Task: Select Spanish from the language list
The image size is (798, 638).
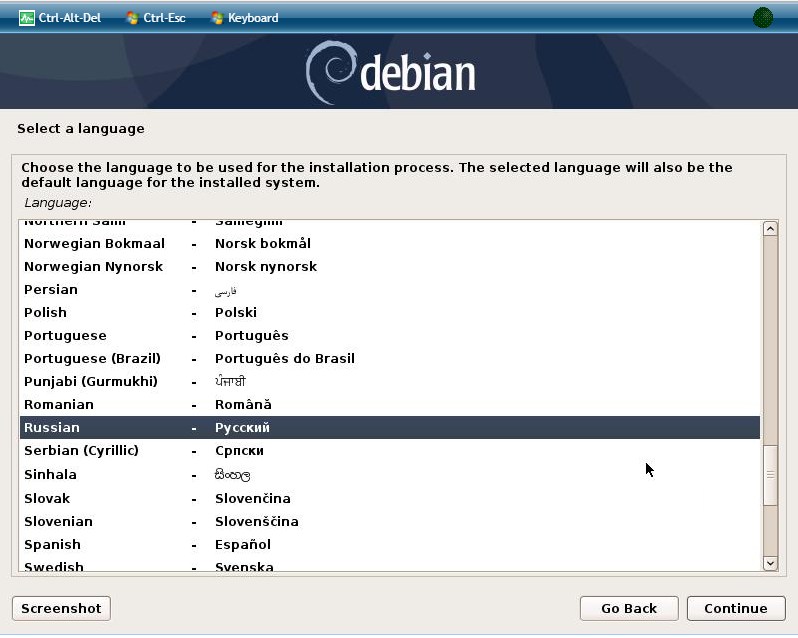Action: point(390,544)
